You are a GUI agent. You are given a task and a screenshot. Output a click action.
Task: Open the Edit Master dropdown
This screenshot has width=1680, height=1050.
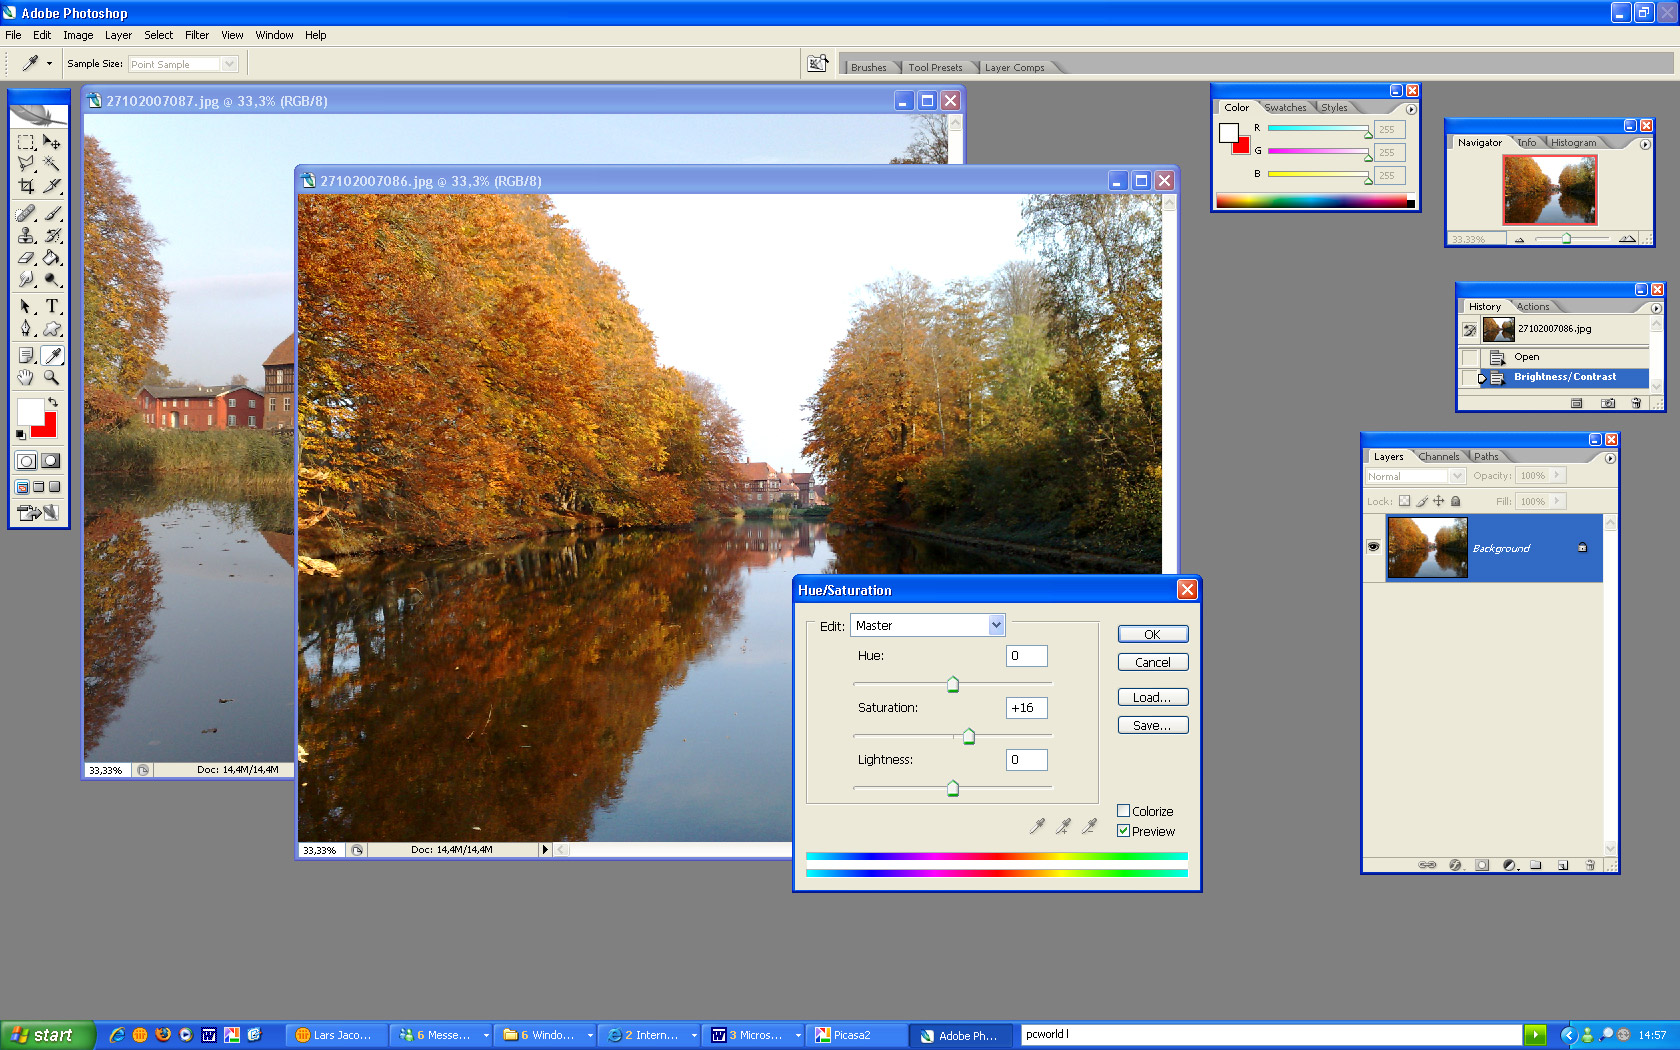point(996,625)
